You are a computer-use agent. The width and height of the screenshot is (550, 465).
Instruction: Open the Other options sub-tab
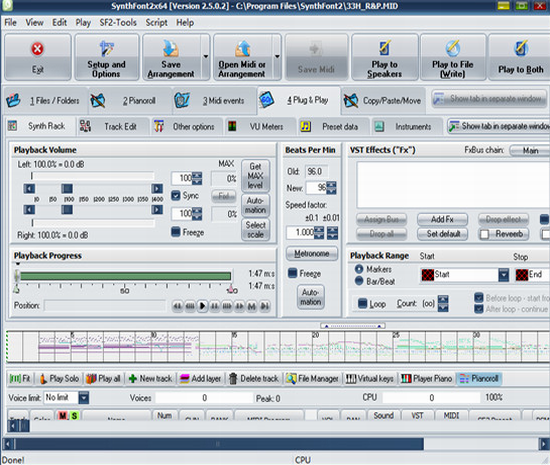(x=187, y=126)
